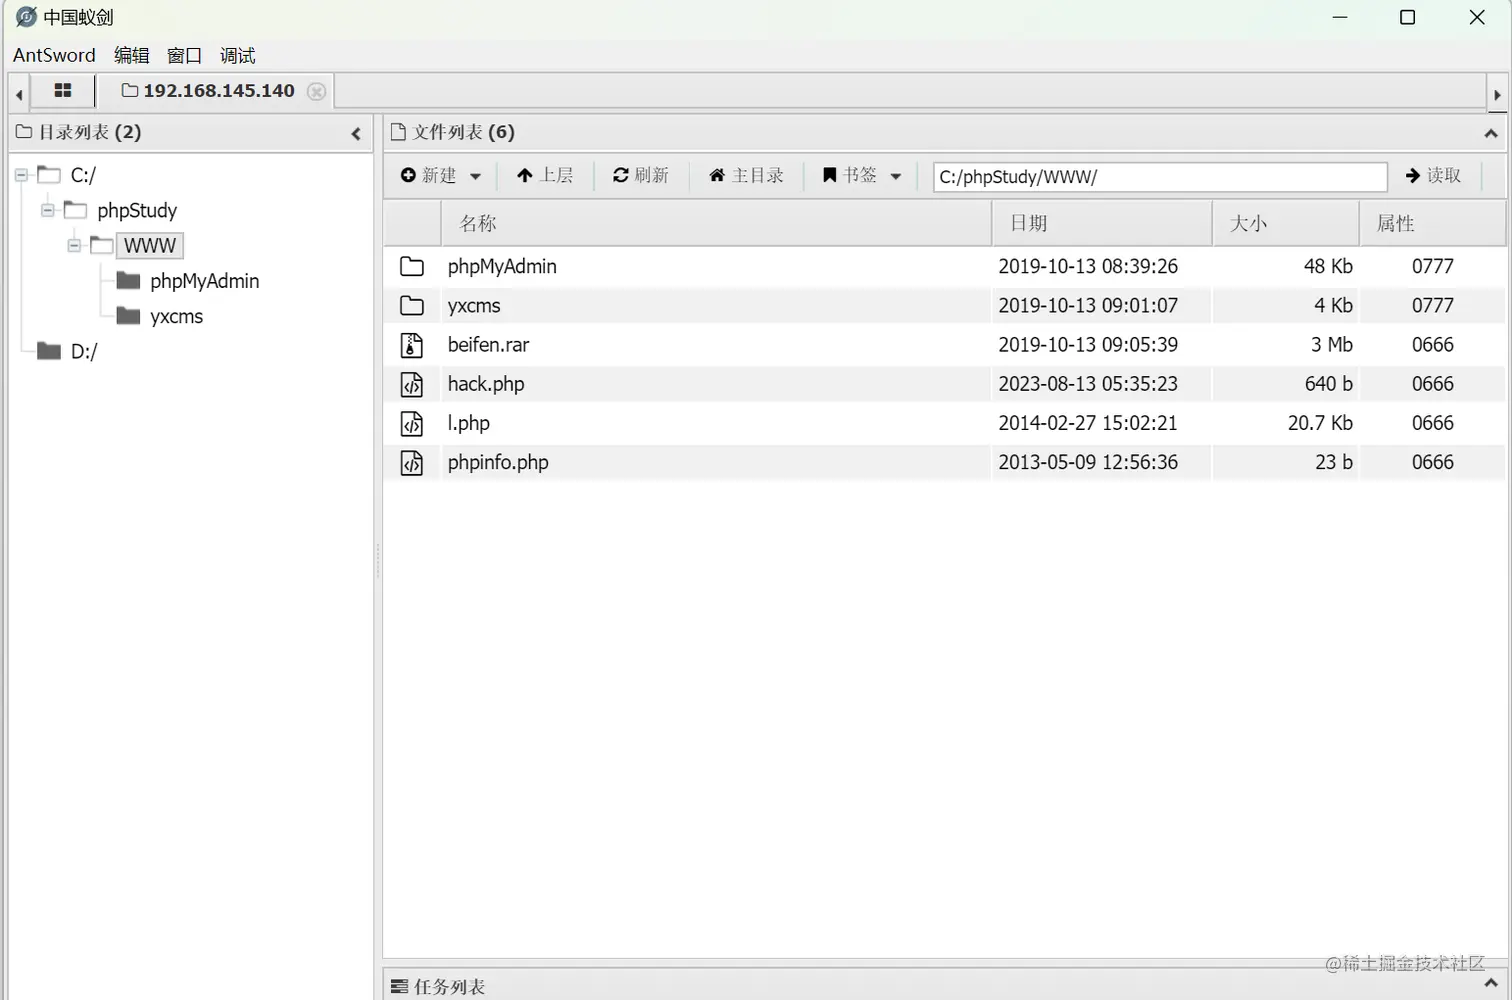Screen dimensions: 1512x1000
Task: Click the 文件列表 (6) panel title
Action: coord(463,132)
